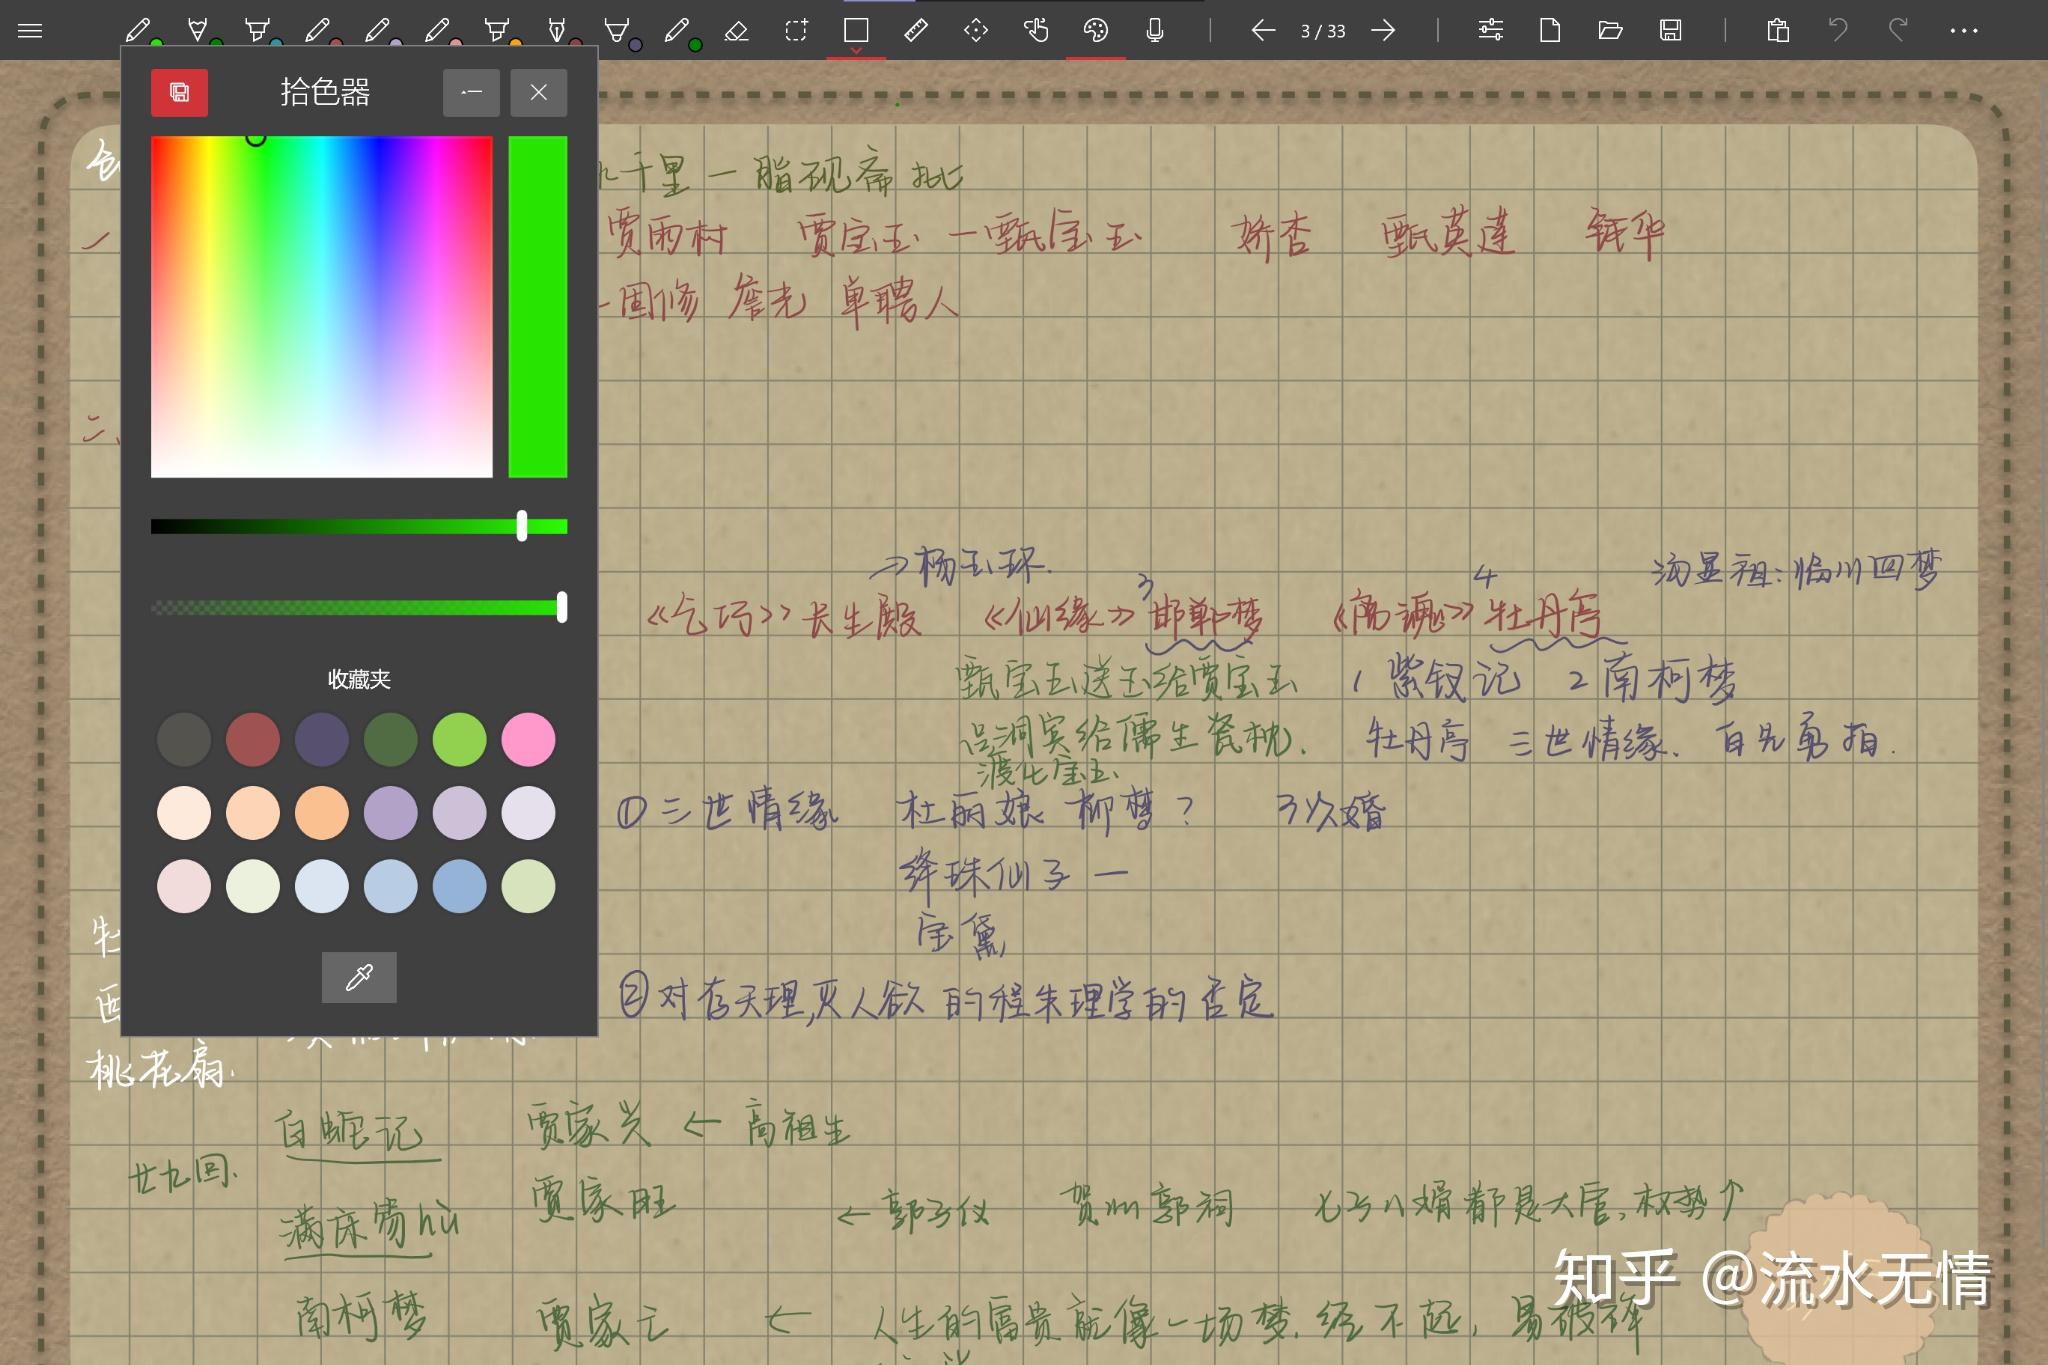The height and width of the screenshot is (1365, 2048).
Task: Open the hamburger menu
Action: pos(30,30)
